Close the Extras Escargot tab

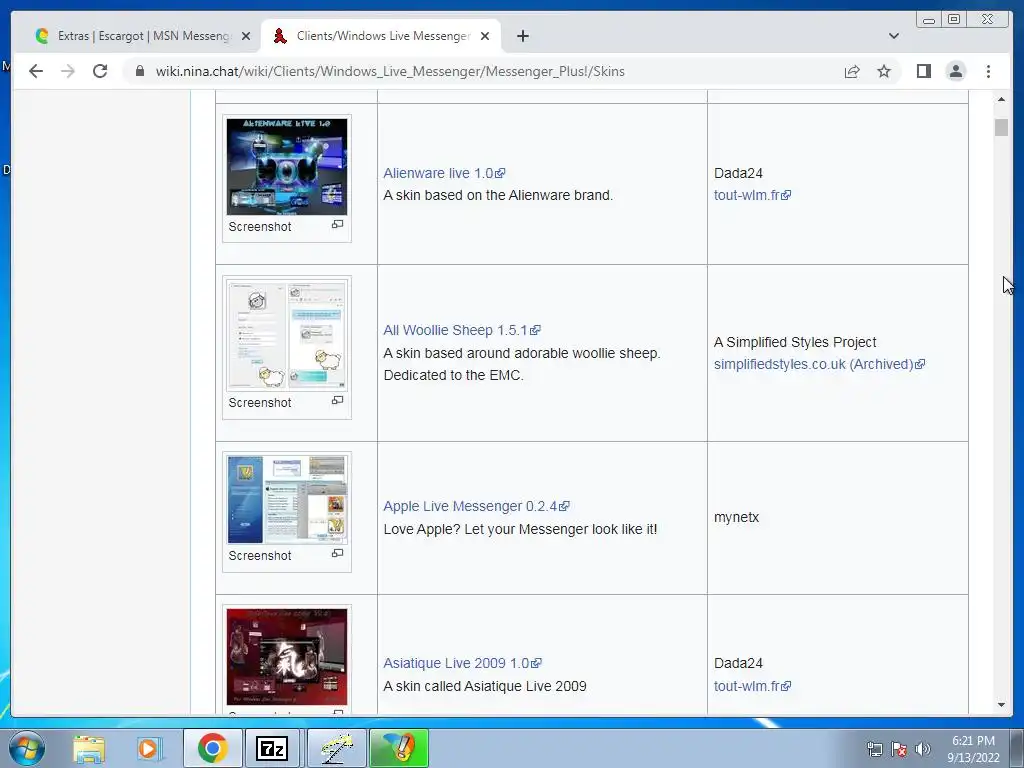coord(246,36)
